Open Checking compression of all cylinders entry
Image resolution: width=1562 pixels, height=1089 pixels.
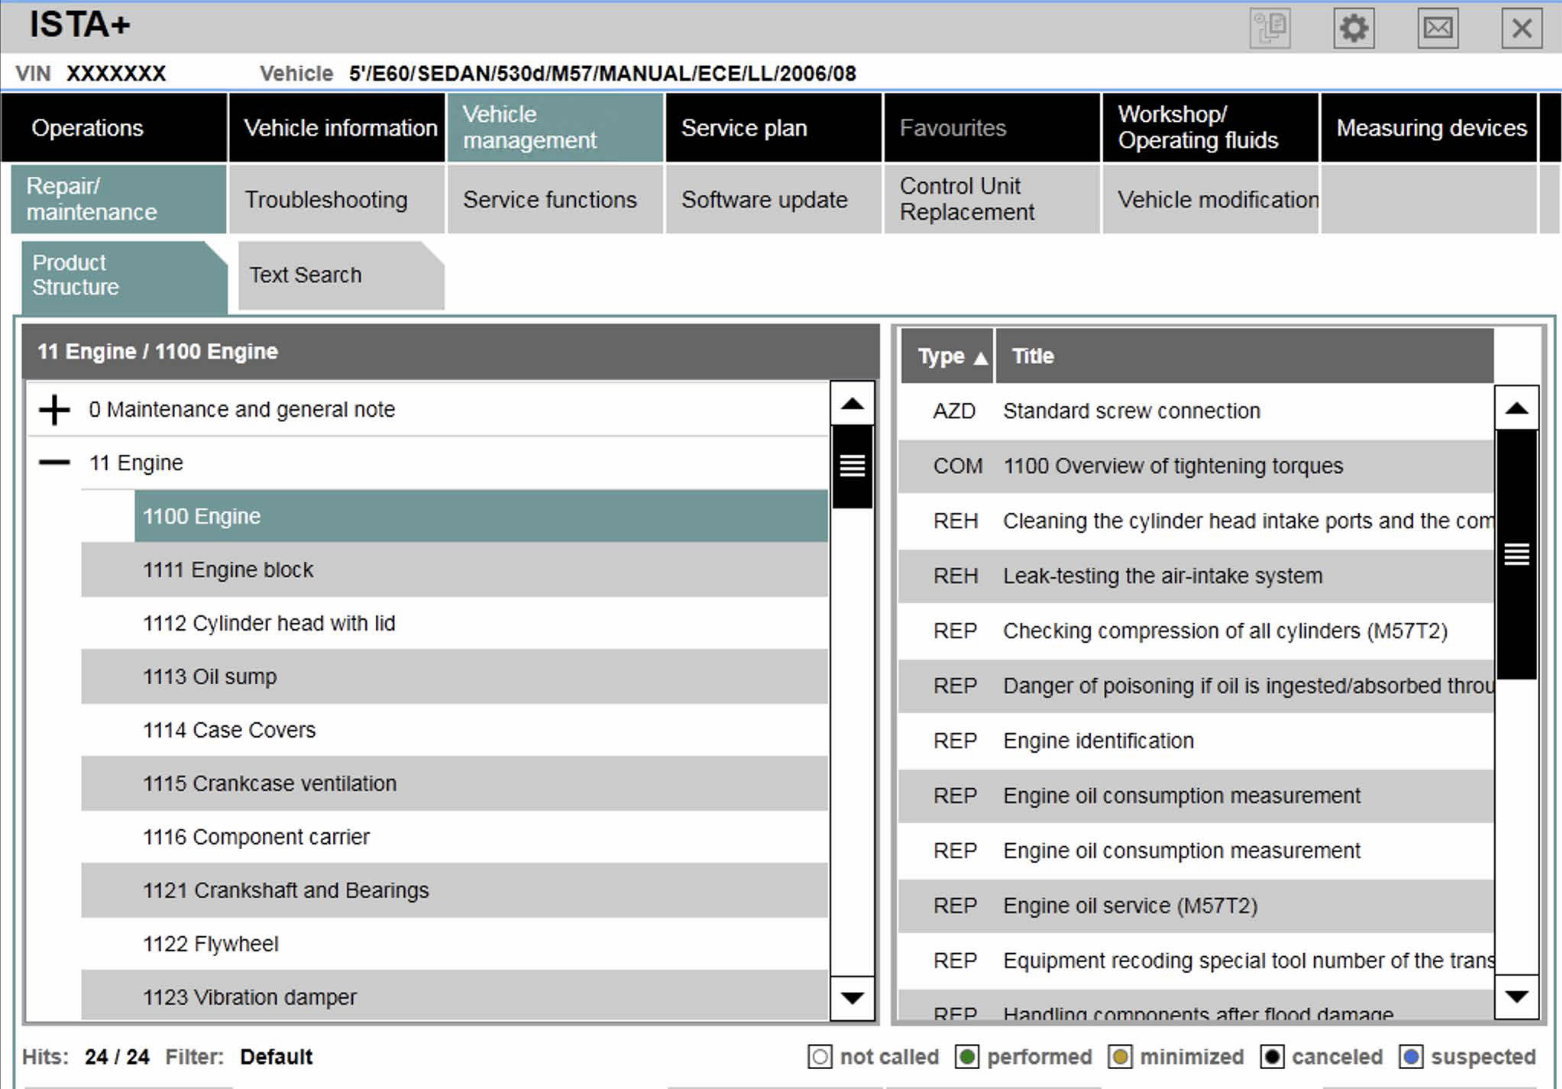1196,631
